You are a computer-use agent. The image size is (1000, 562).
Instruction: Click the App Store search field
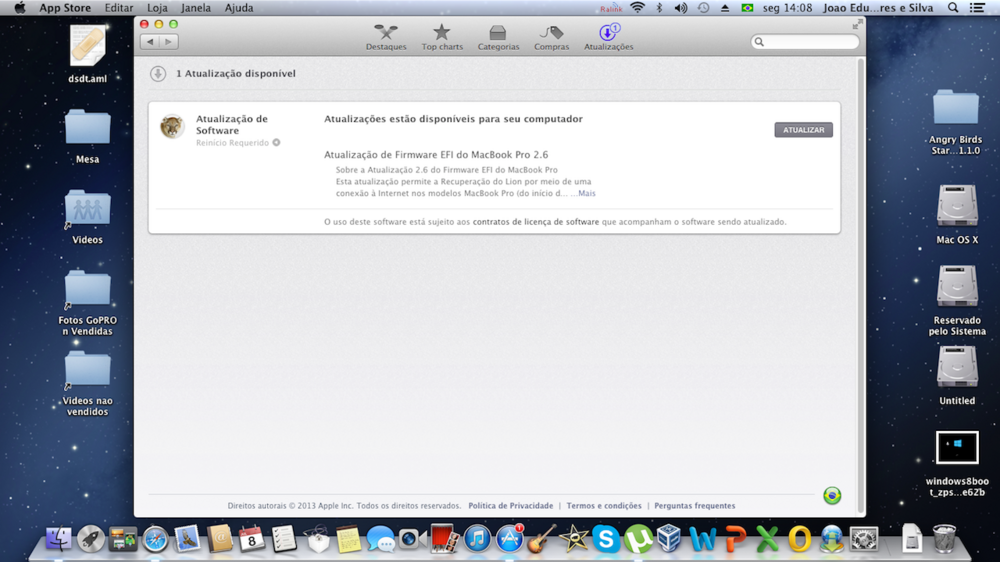point(805,41)
